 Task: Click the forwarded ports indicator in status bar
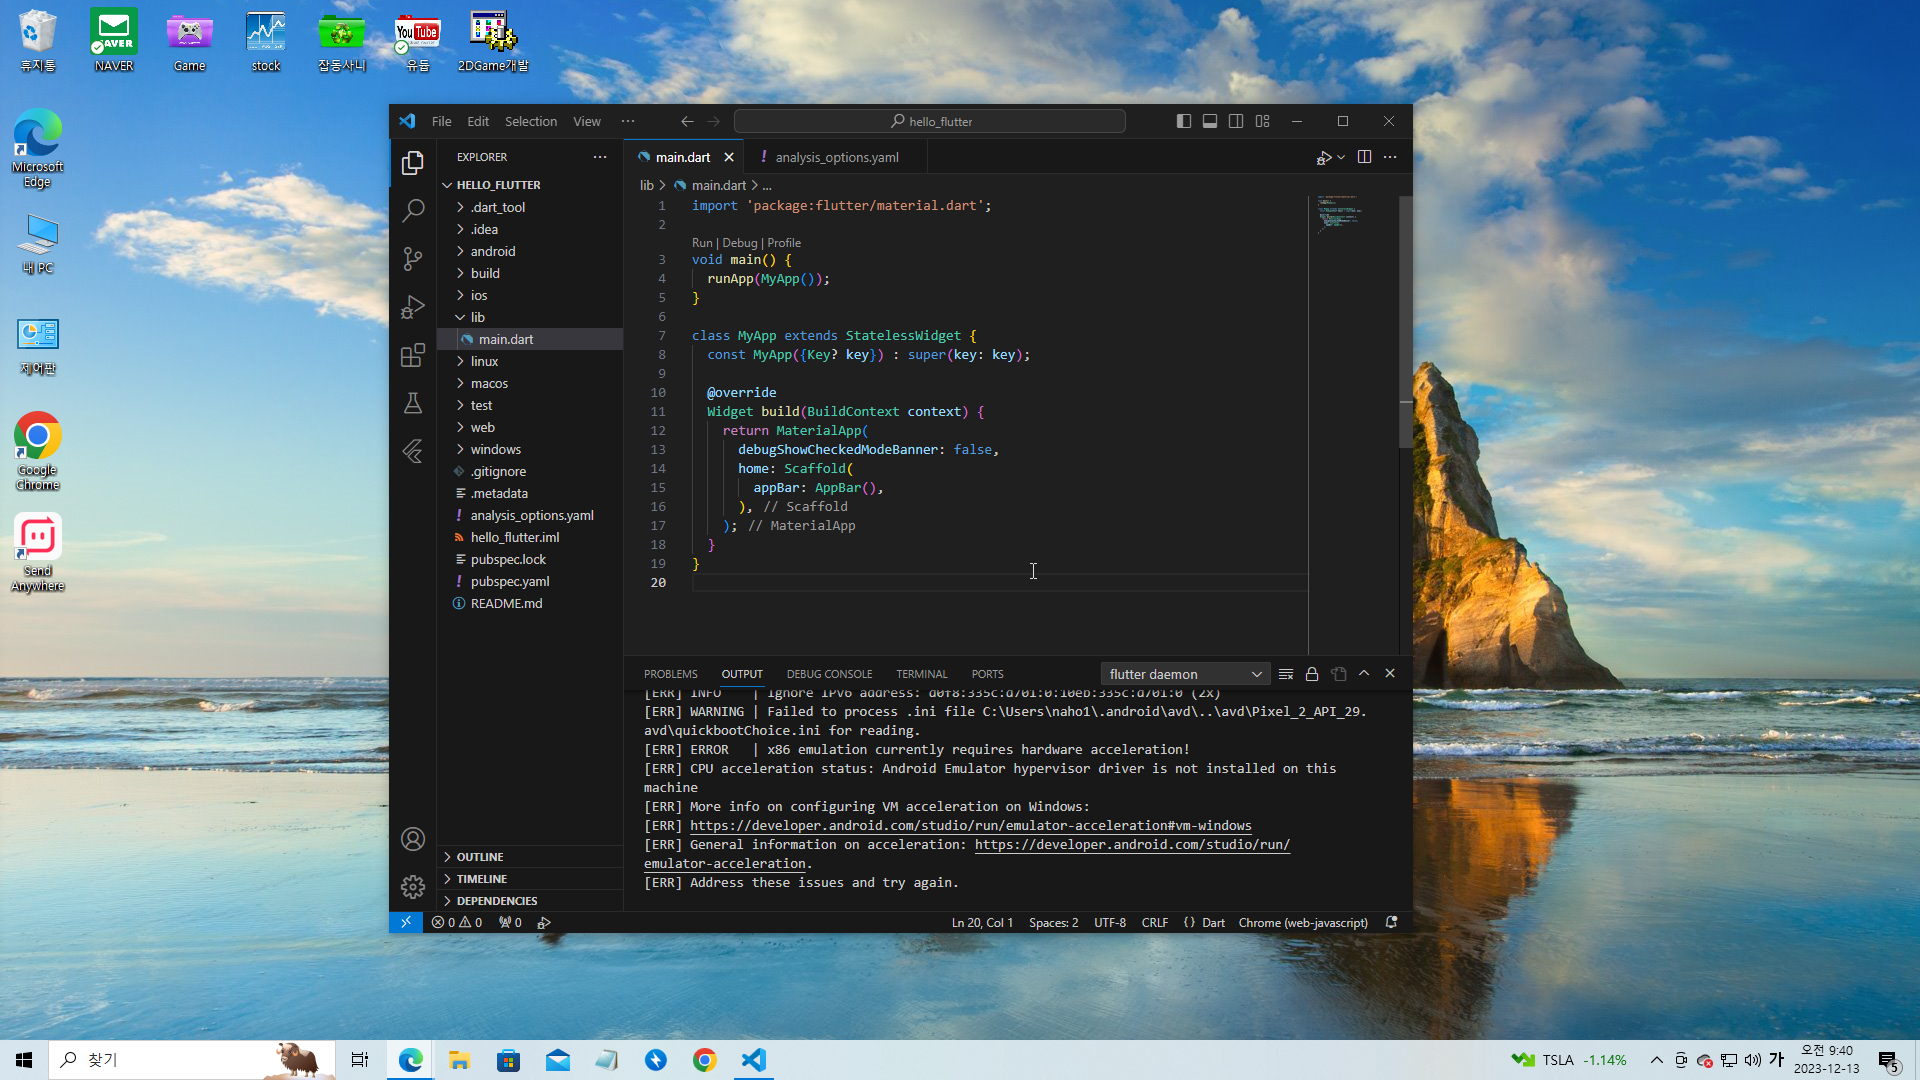510,922
